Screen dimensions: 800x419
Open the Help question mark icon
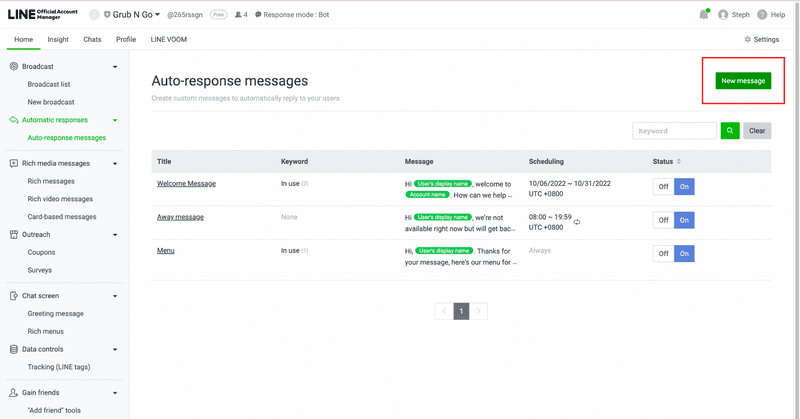point(762,15)
